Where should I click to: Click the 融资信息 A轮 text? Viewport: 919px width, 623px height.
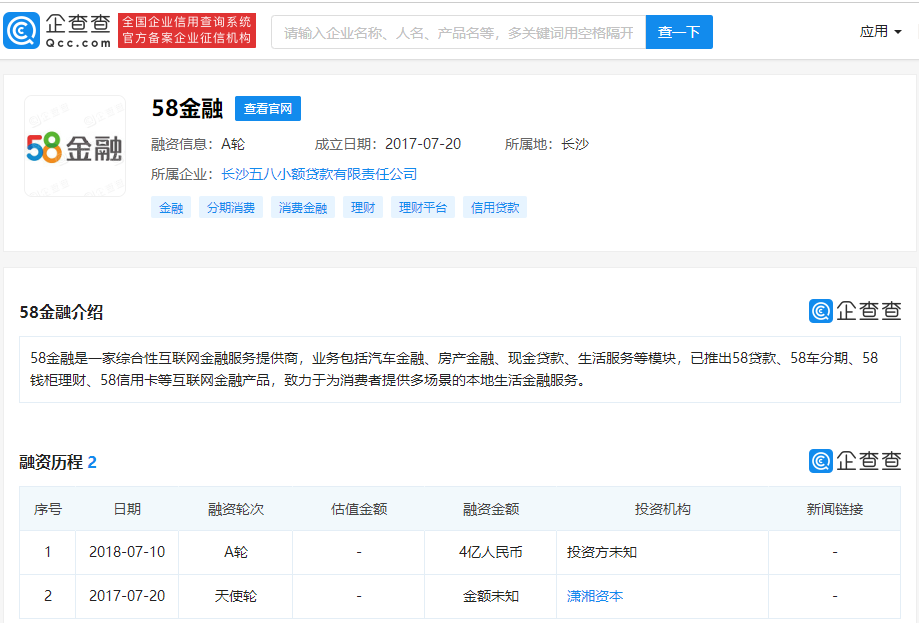click(x=198, y=144)
